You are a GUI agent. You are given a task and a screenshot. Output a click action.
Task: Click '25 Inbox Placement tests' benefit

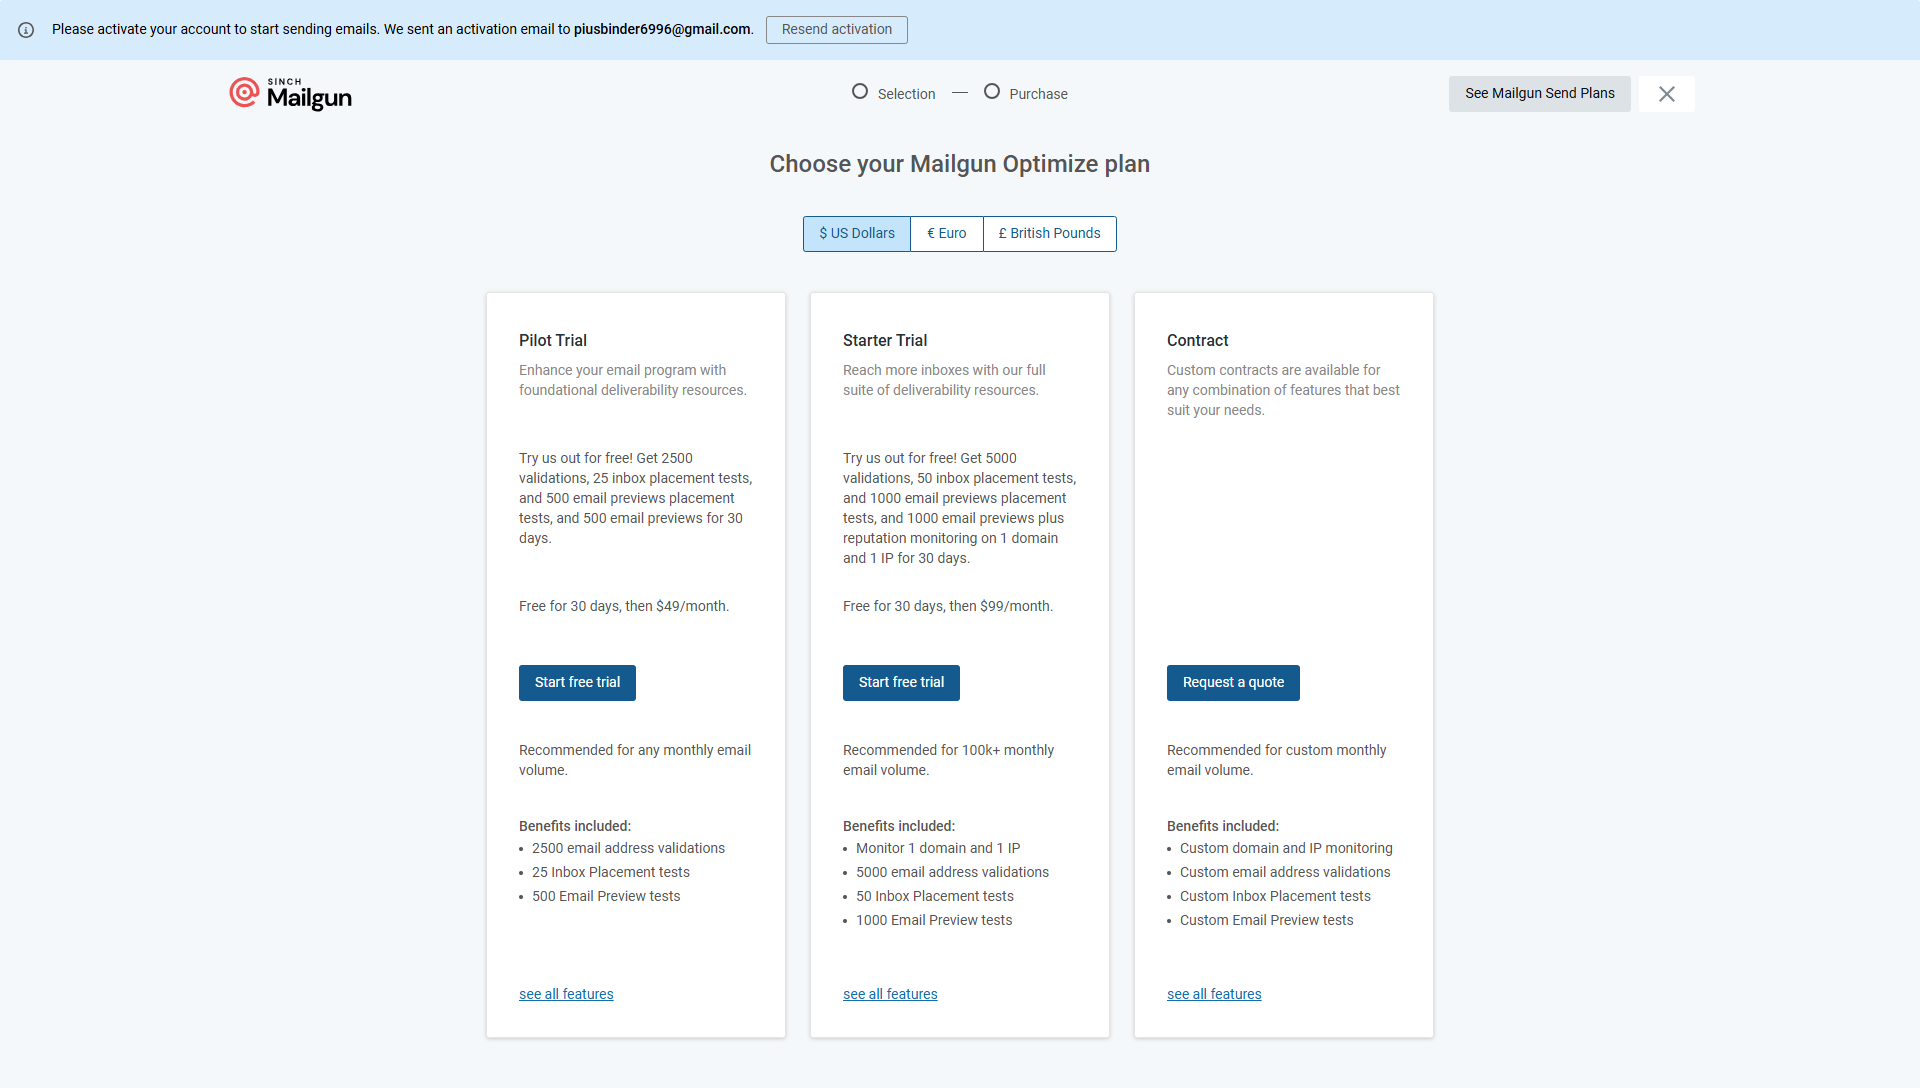611,873
